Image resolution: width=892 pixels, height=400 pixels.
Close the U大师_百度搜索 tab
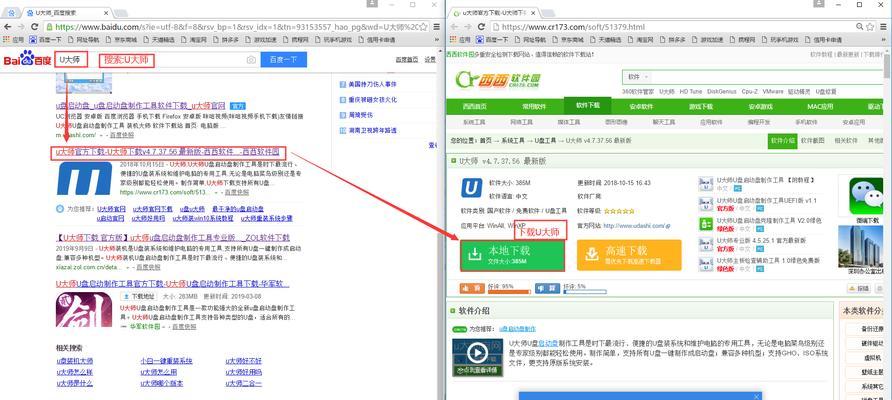pos(104,12)
